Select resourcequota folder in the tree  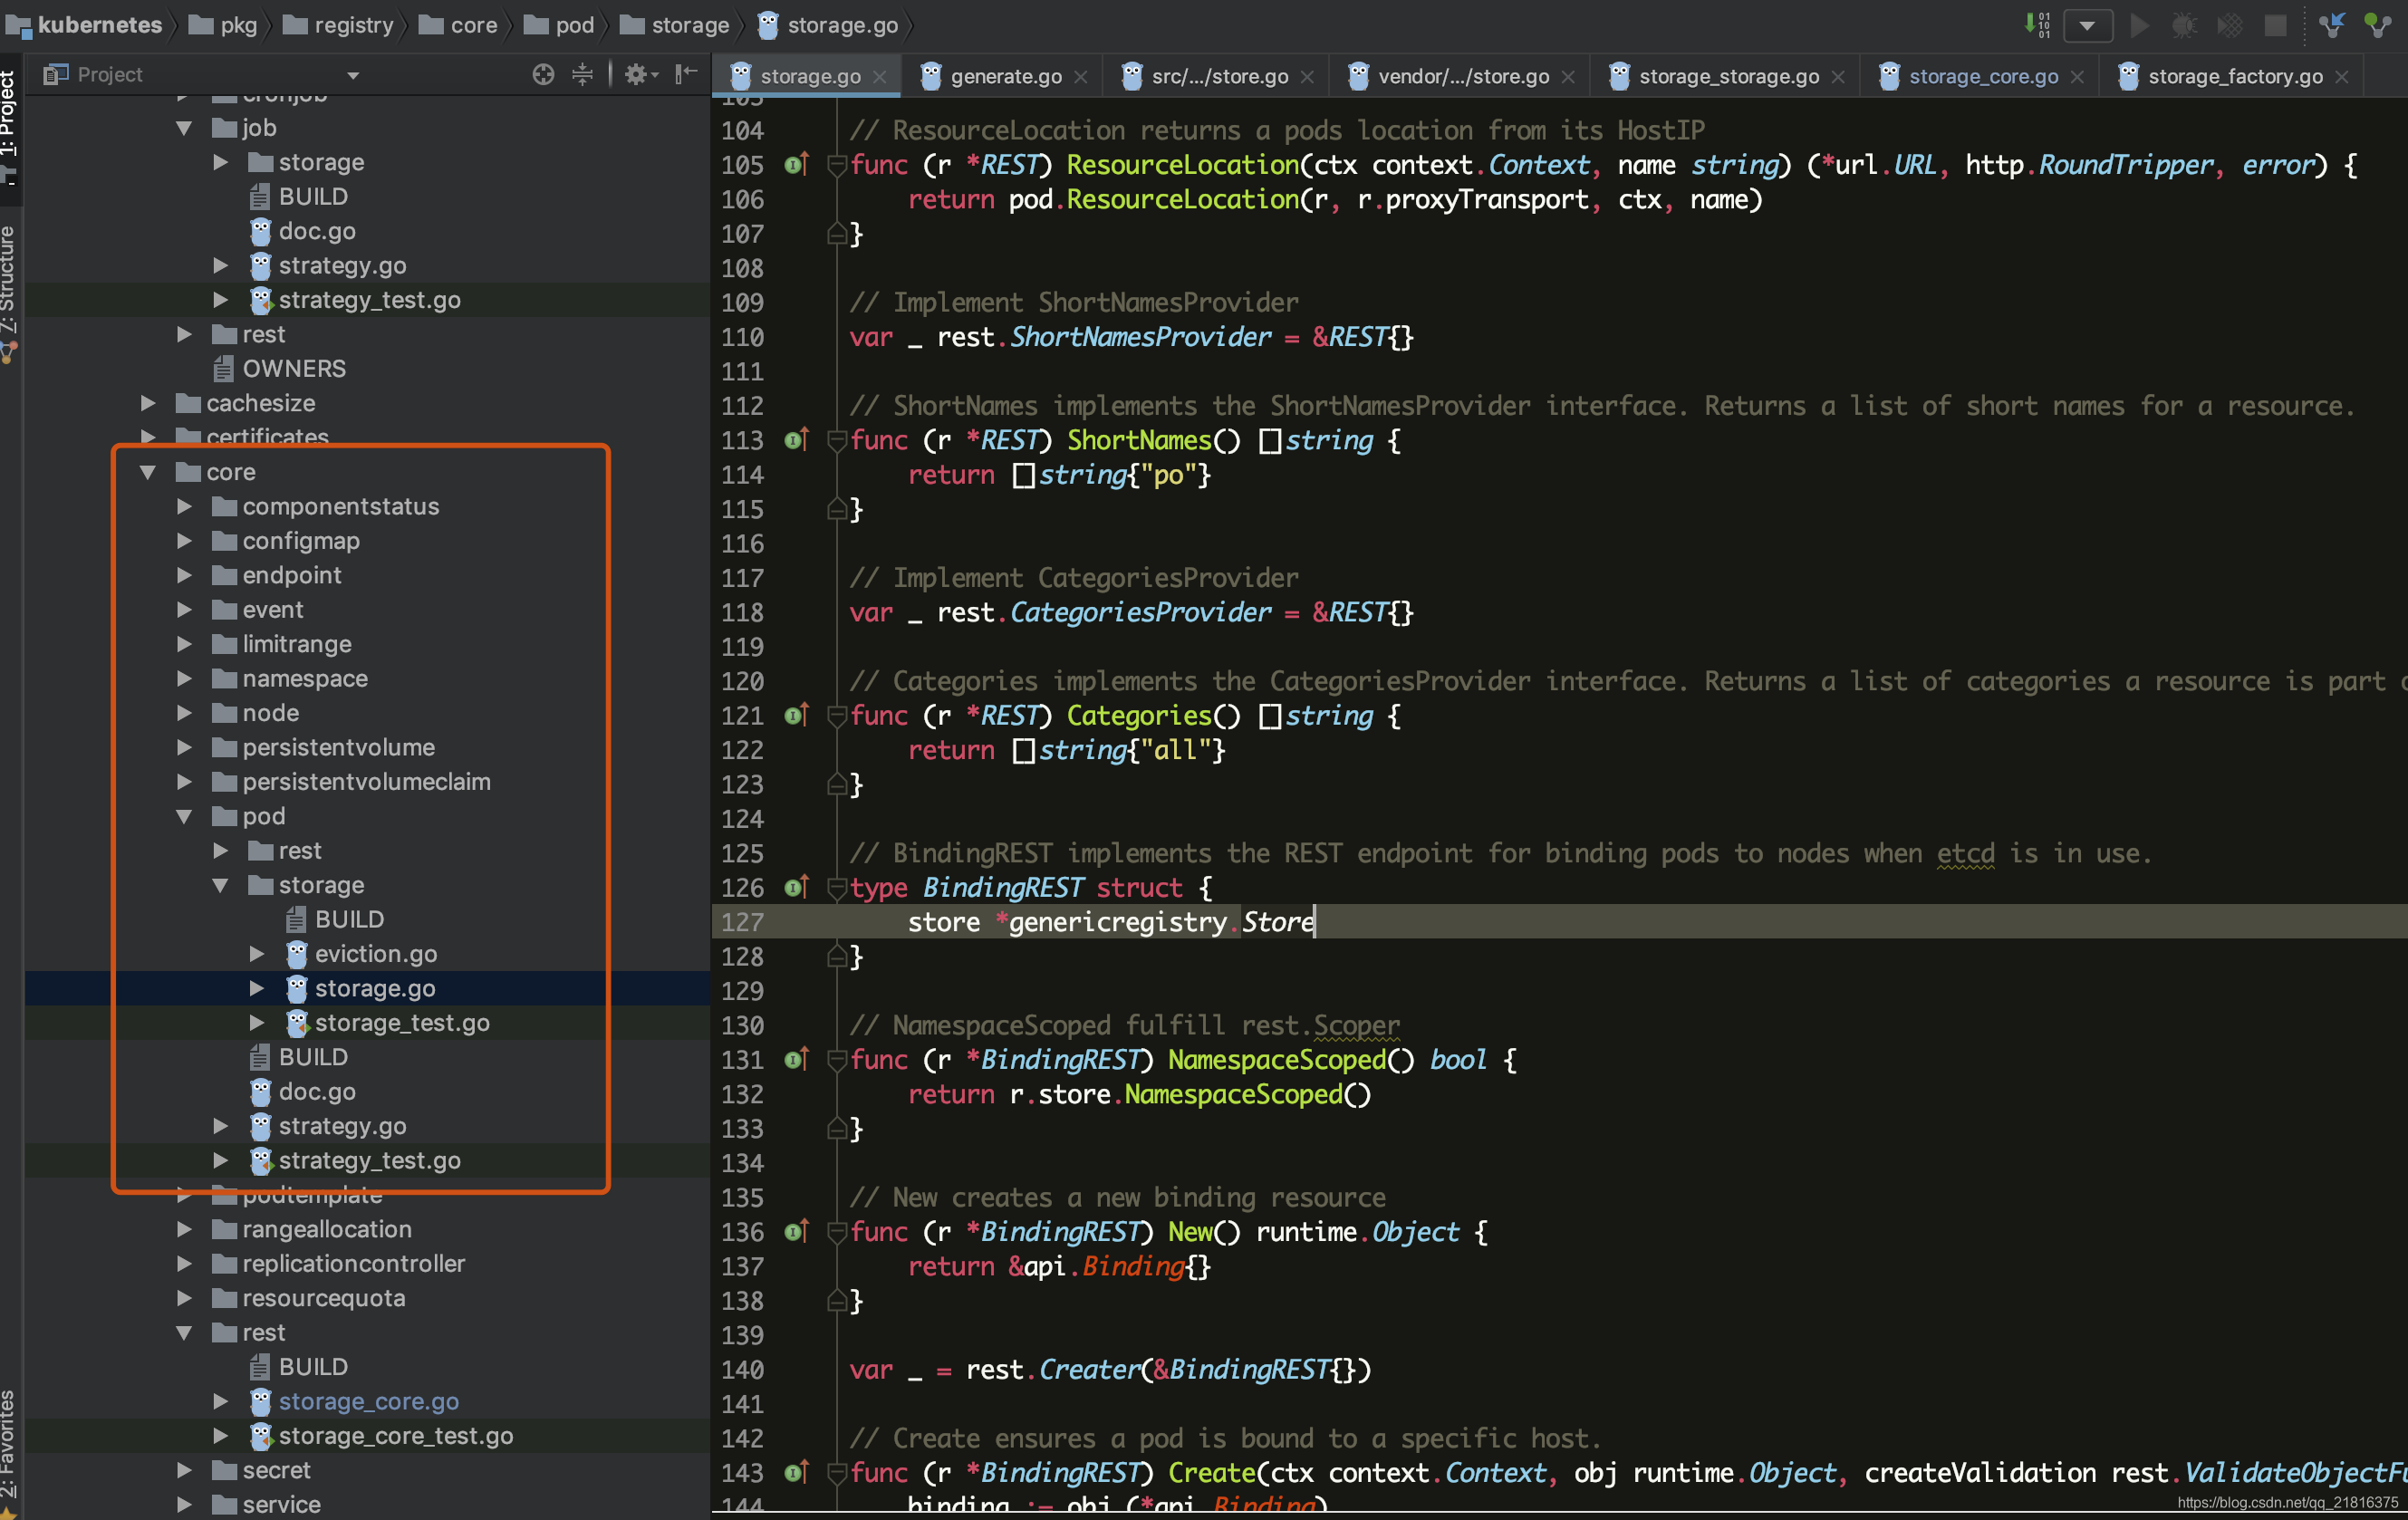click(323, 1298)
